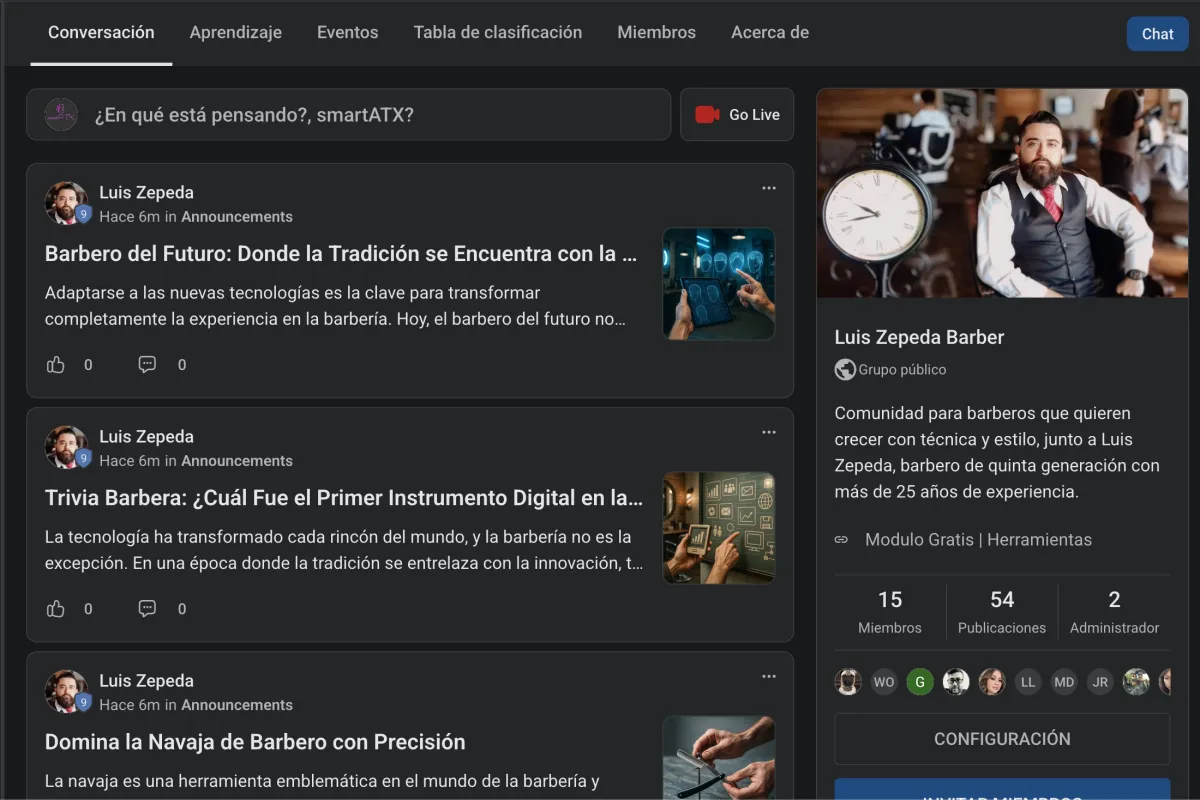Open author name Luis Zepeda on Barbero del Futuro post
Screen dimensions: 1200x800
[146, 193]
